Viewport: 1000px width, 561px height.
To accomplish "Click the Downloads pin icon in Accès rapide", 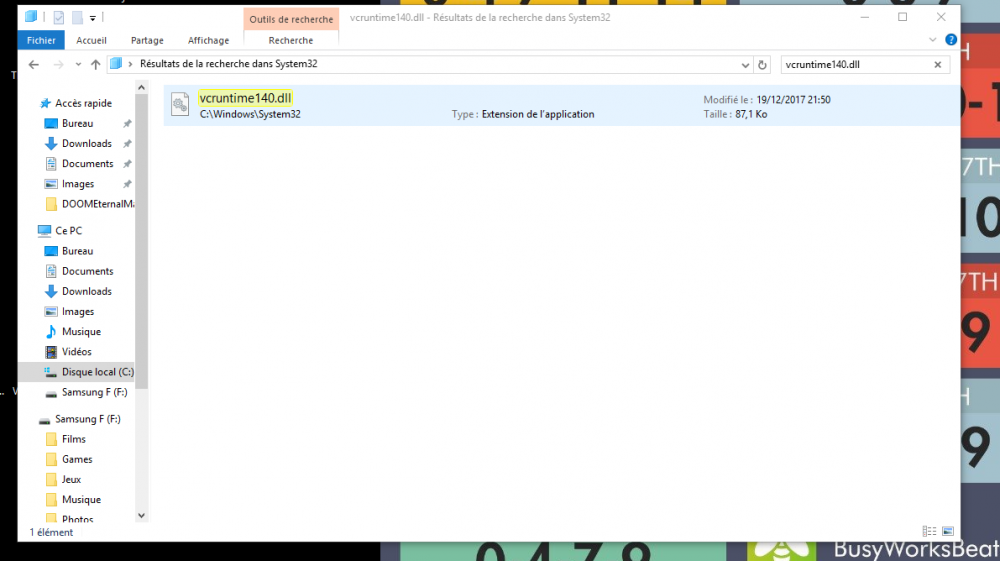I will point(127,143).
